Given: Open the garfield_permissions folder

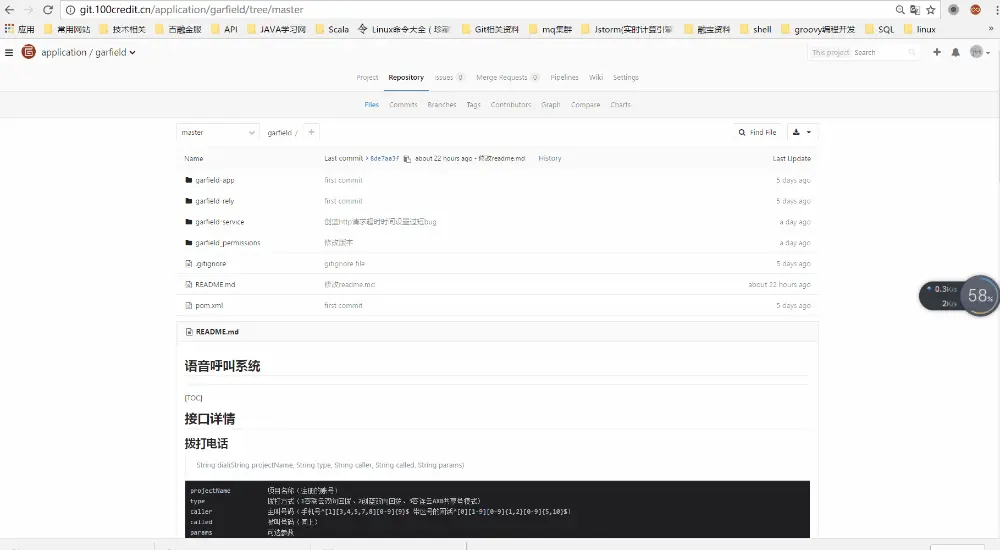Looking at the screenshot, I should [228, 243].
